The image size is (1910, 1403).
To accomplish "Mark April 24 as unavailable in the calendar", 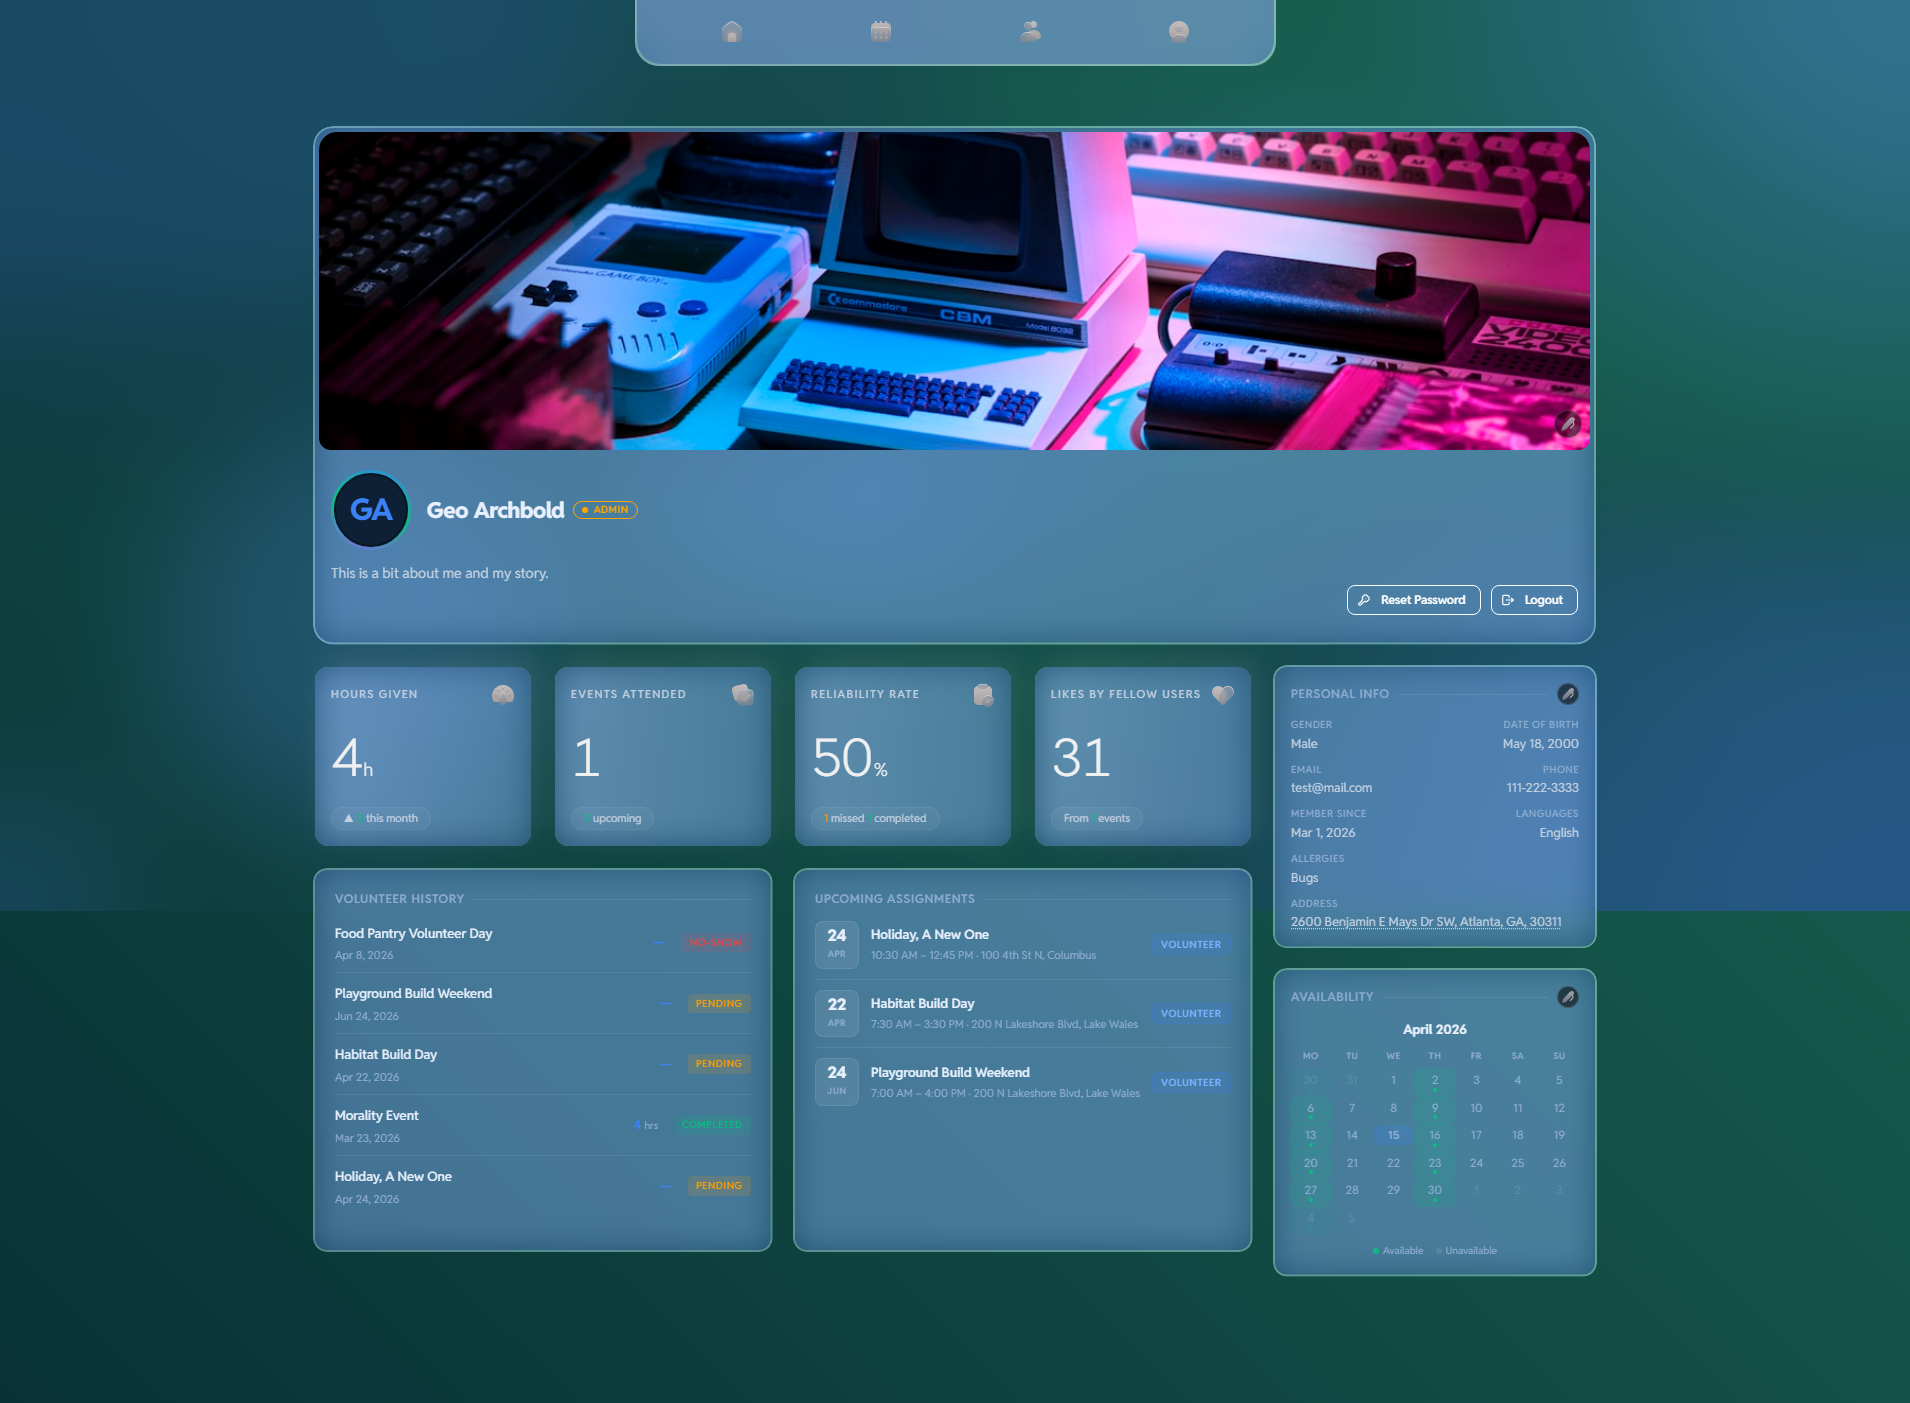I will [1476, 1162].
